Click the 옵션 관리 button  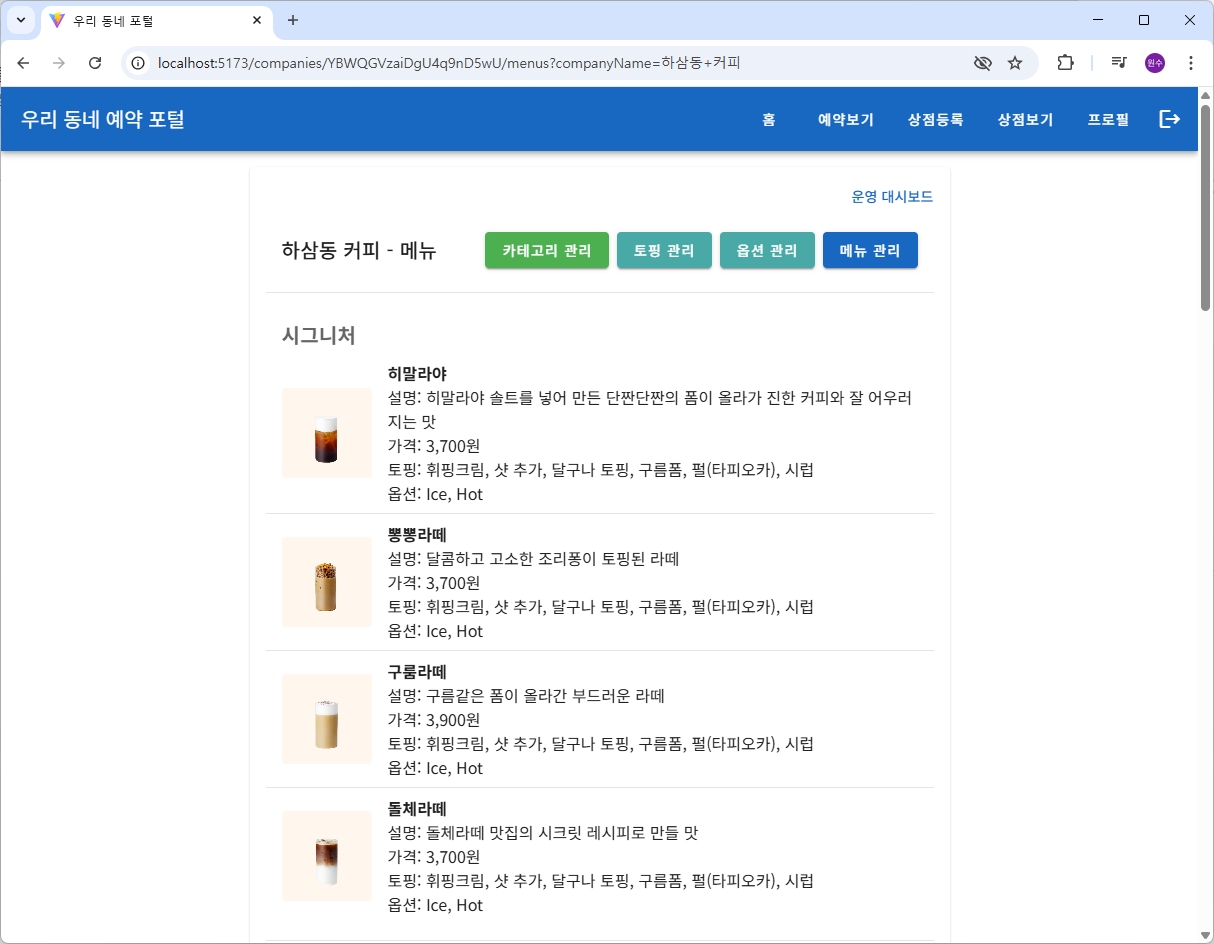(x=767, y=251)
